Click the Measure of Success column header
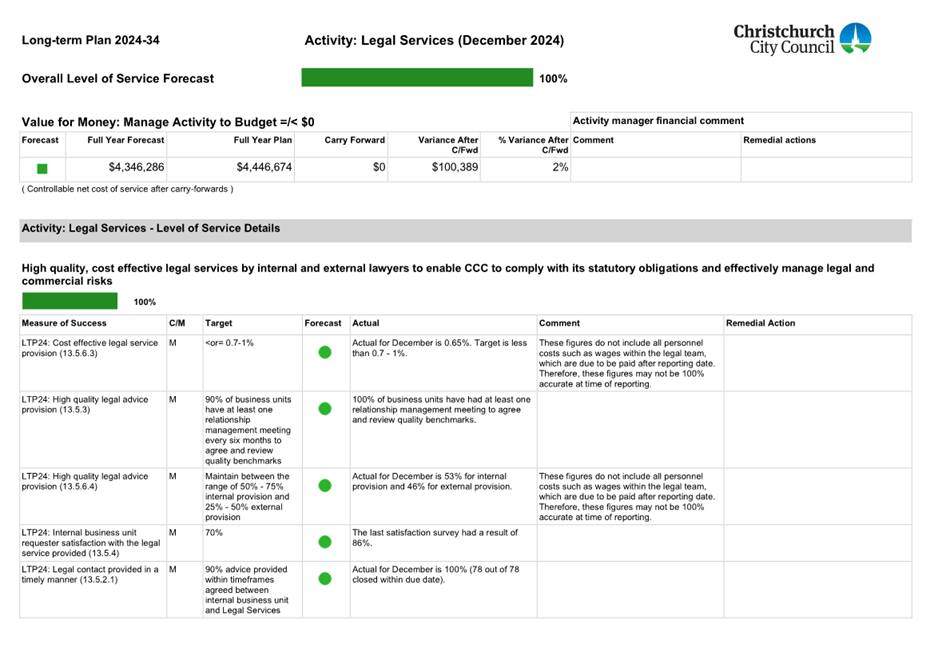 pos(64,323)
